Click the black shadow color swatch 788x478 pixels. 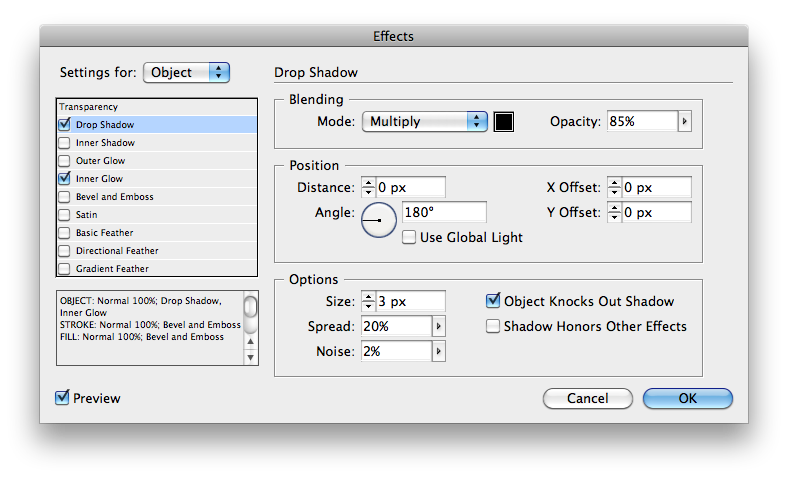click(x=504, y=122)
